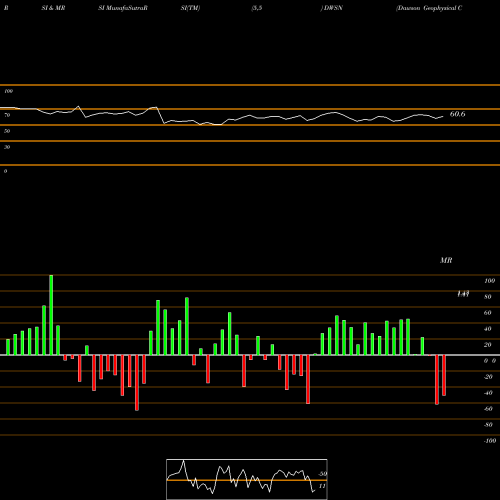Click the DWSN ticker text in header

333,8
